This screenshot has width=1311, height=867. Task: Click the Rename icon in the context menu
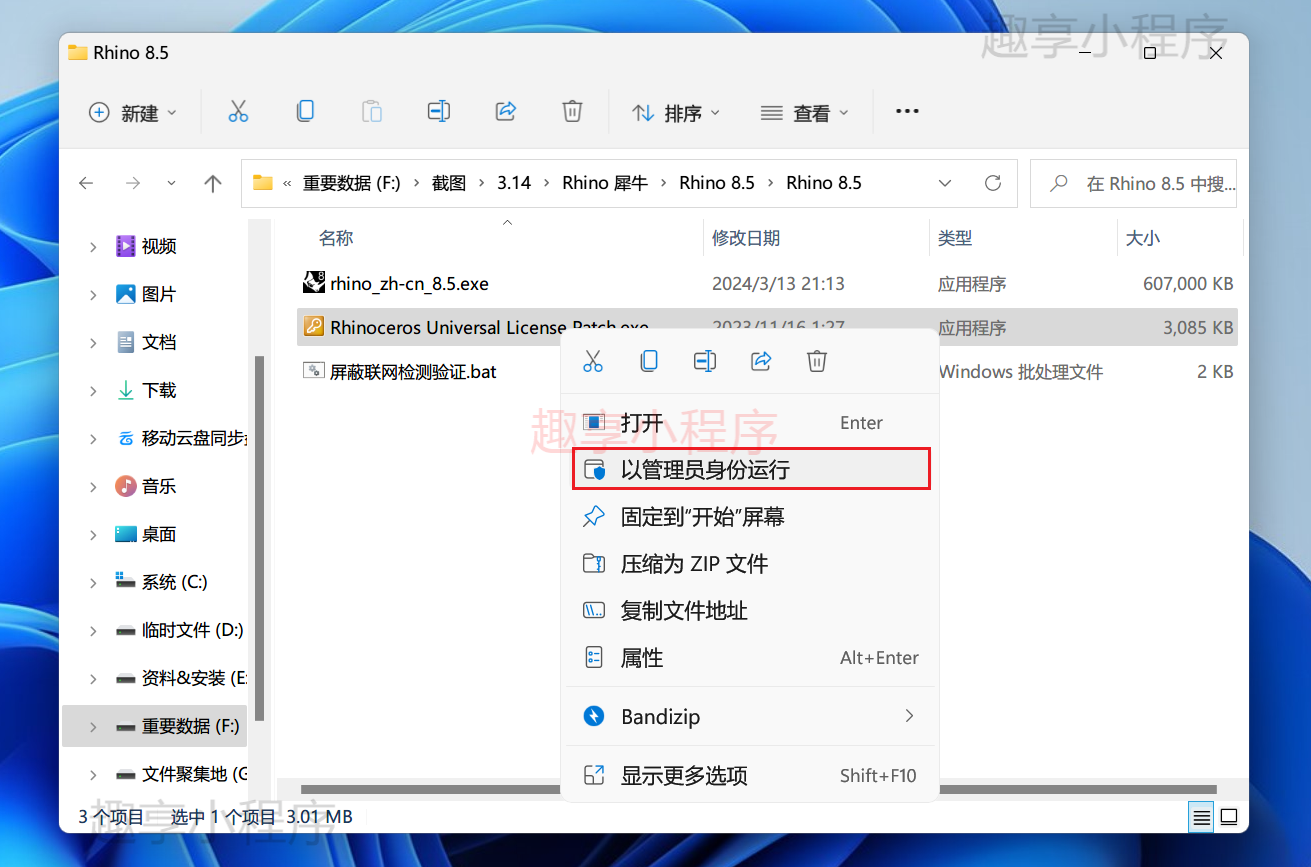click(x=705, y=361)
